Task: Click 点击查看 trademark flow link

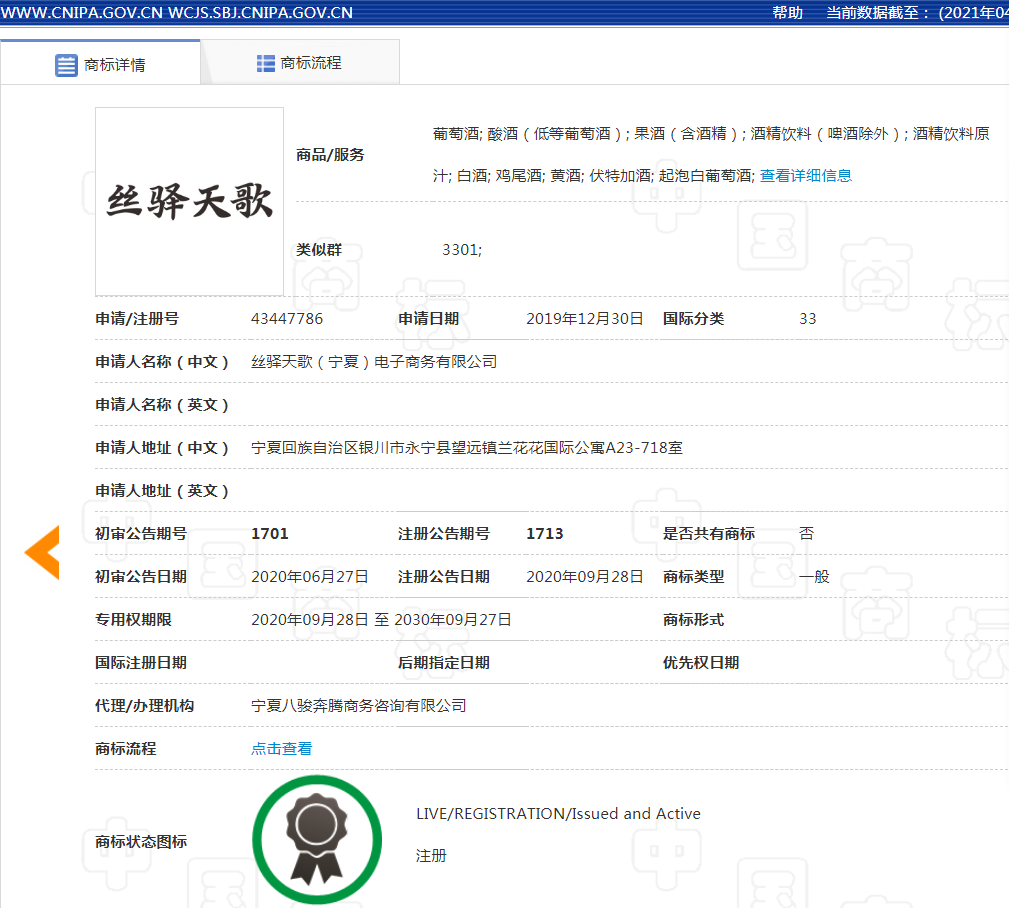Action: [x=281, y=748]
